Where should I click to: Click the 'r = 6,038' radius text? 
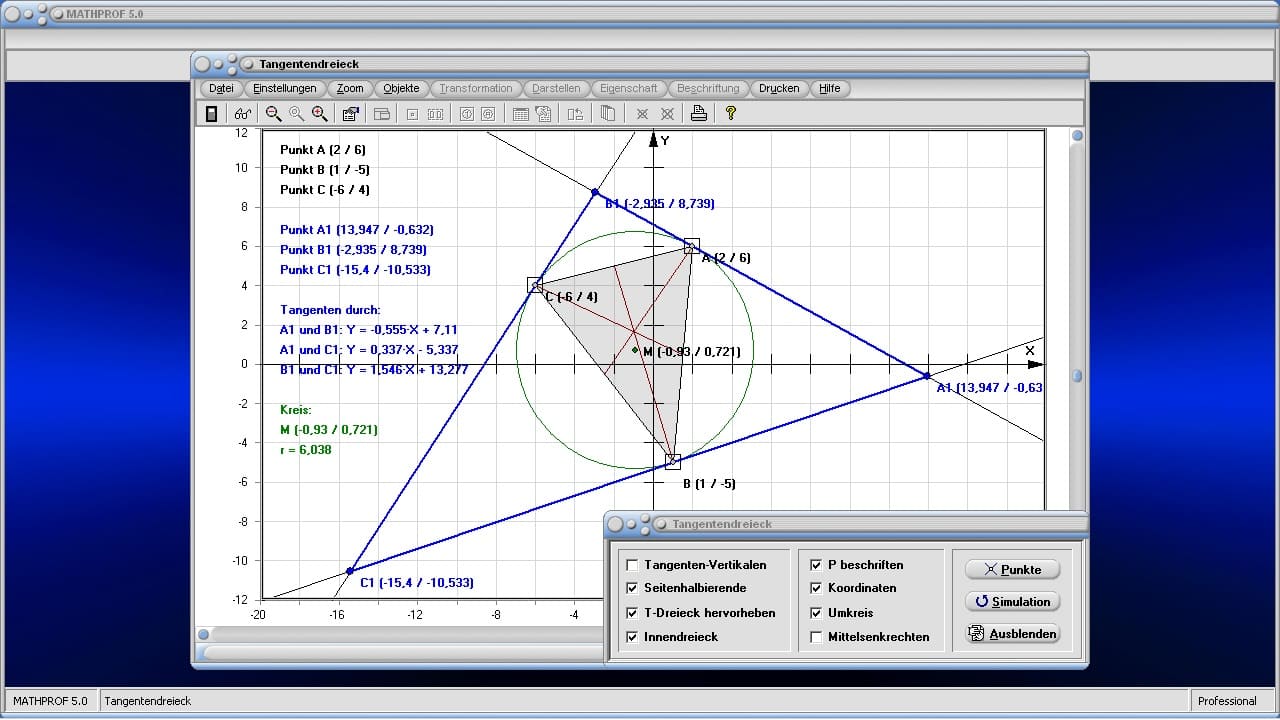point(306,450)
